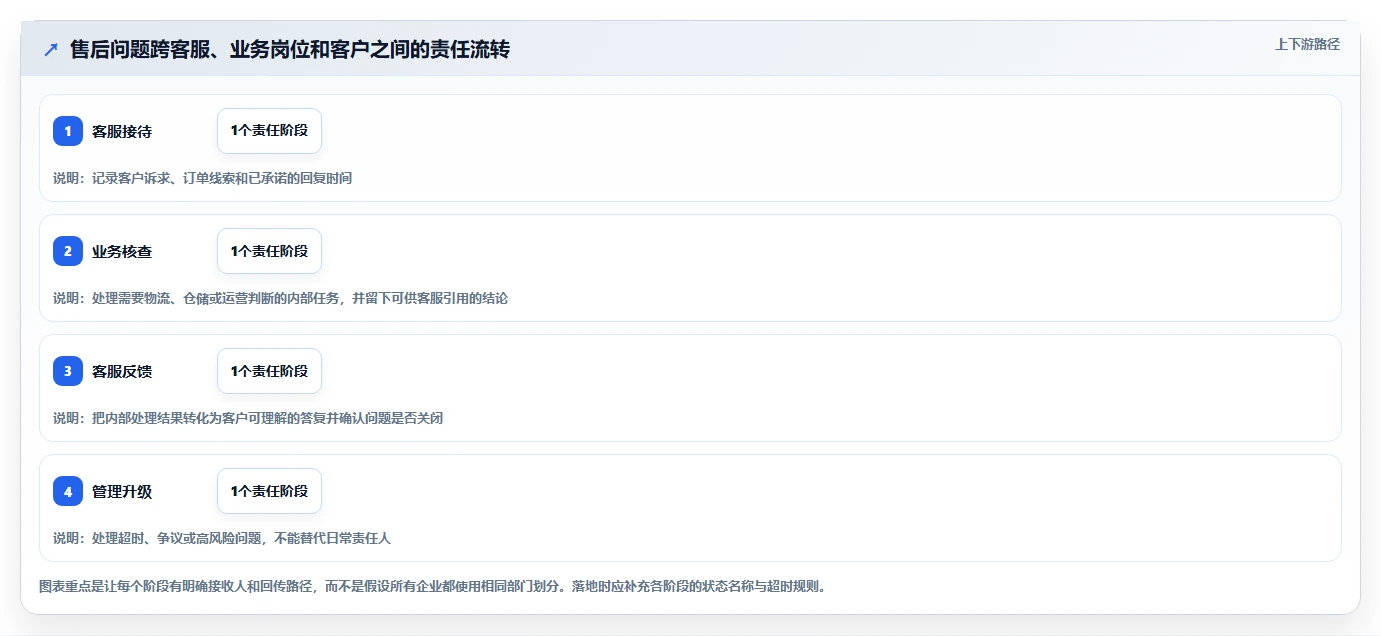Click the arrow icon beside the title
The height and width of the screenshot is (636, 1381).
(x=51, y=49)
